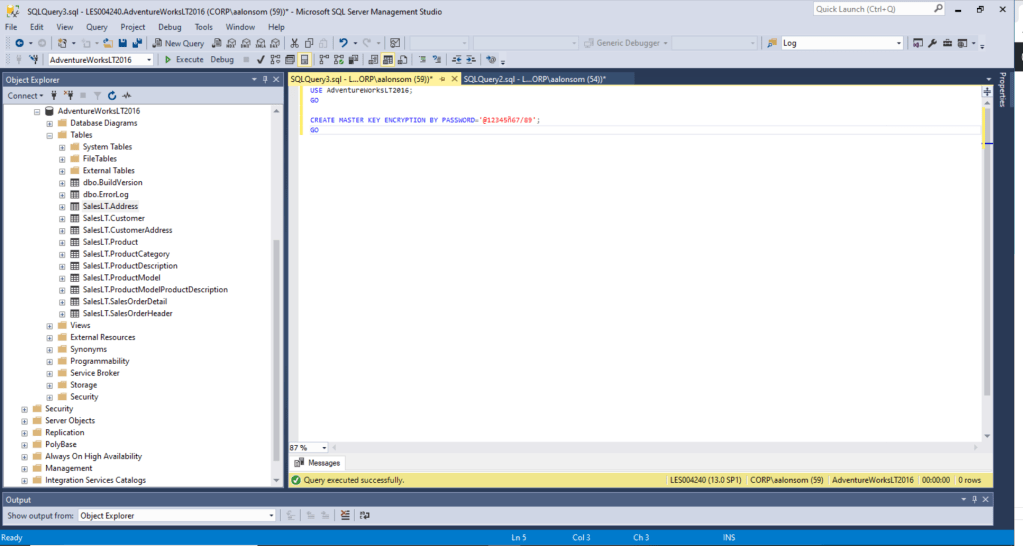Click the Disconnect icon in Object Explorer
The image size is (1023, 546).
[x=68, y=96]
